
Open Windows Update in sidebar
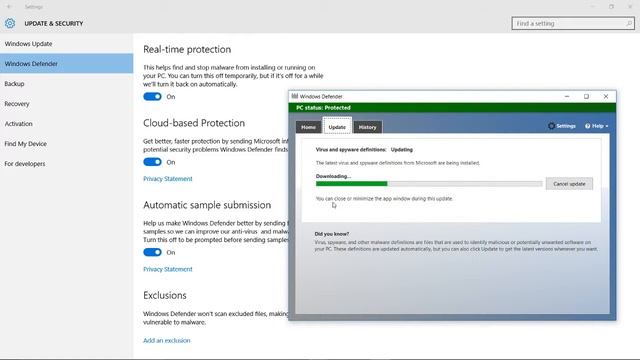coord(67,44)
